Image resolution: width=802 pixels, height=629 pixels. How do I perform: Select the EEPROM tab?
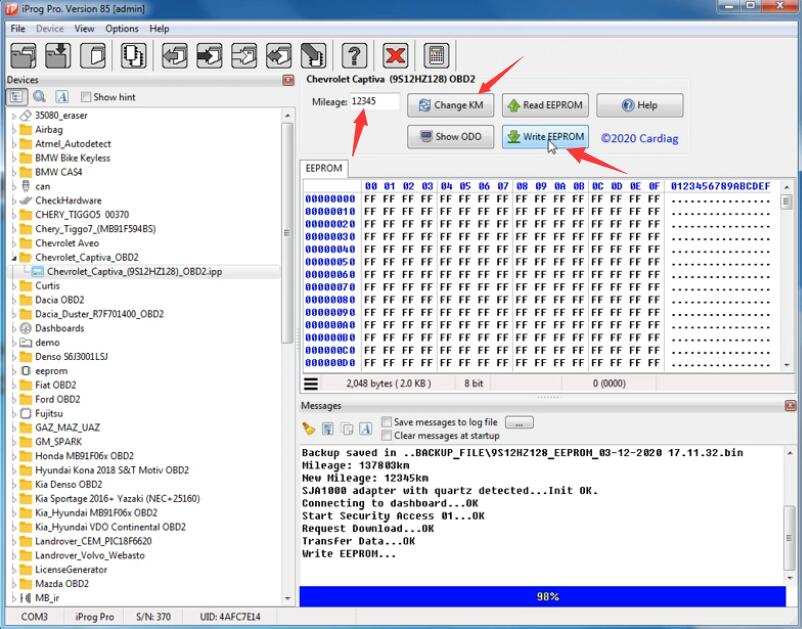324,168
